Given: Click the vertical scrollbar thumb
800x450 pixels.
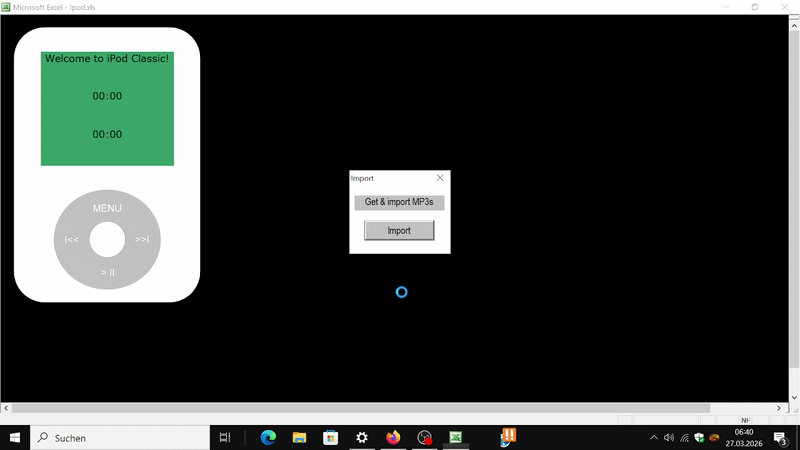Looking at the screenshot, I should [x=794, y=199].
